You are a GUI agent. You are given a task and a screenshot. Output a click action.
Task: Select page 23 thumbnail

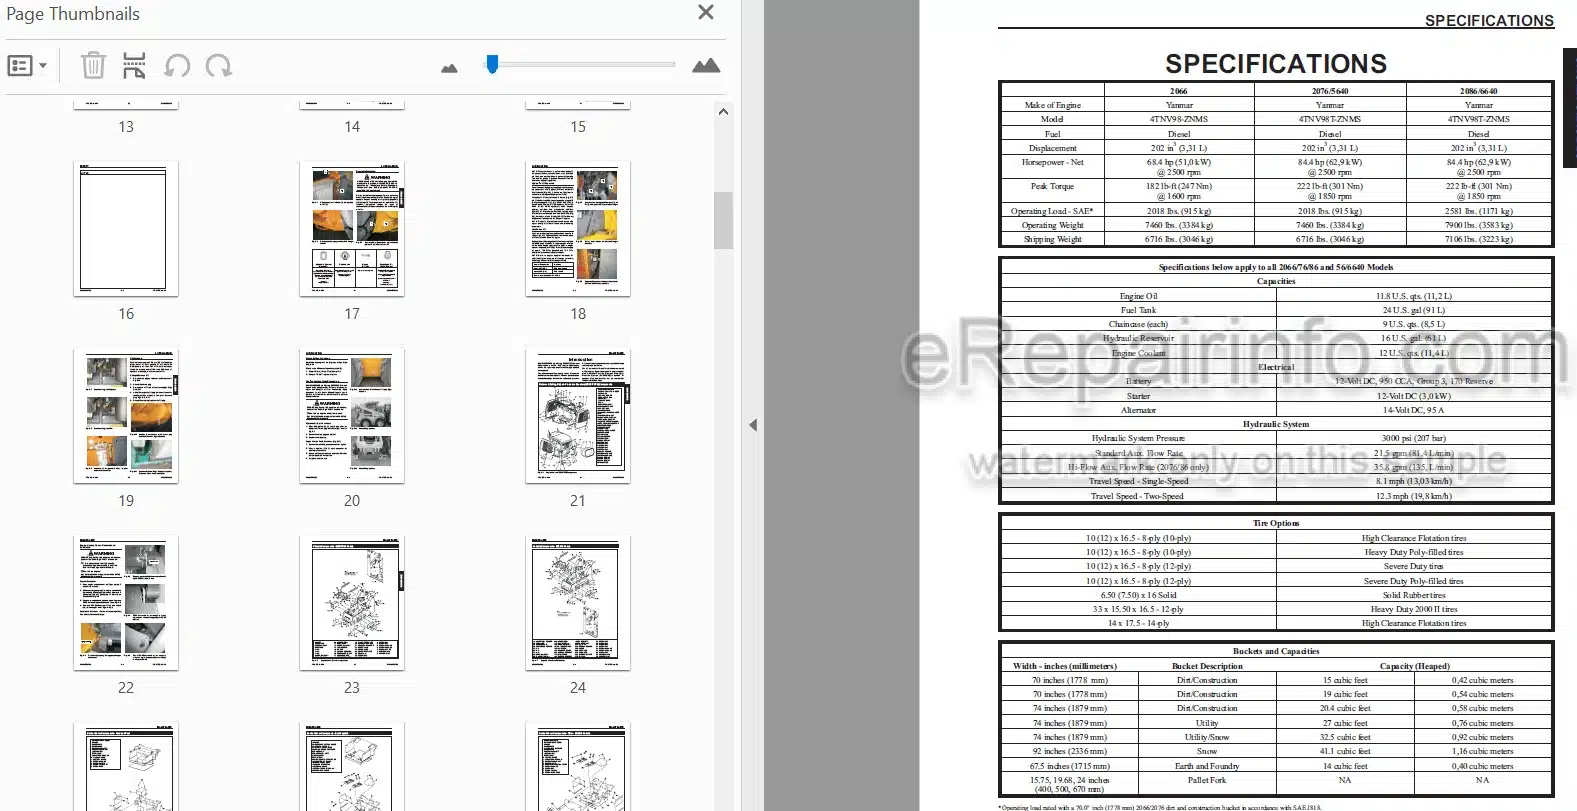[x=352, y=603]
